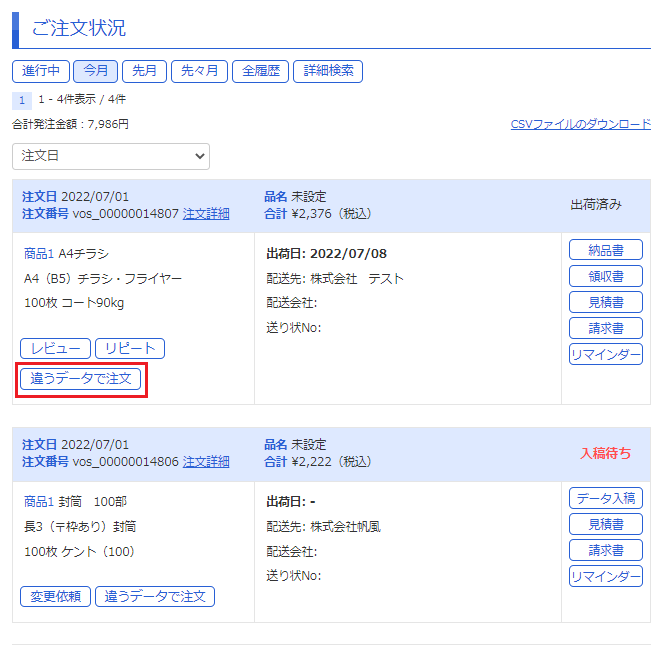Go to page 1 of results
Image resolution: width=668 pixels, height=645 pixels.
pyautogui.click(x=22, y=100)
